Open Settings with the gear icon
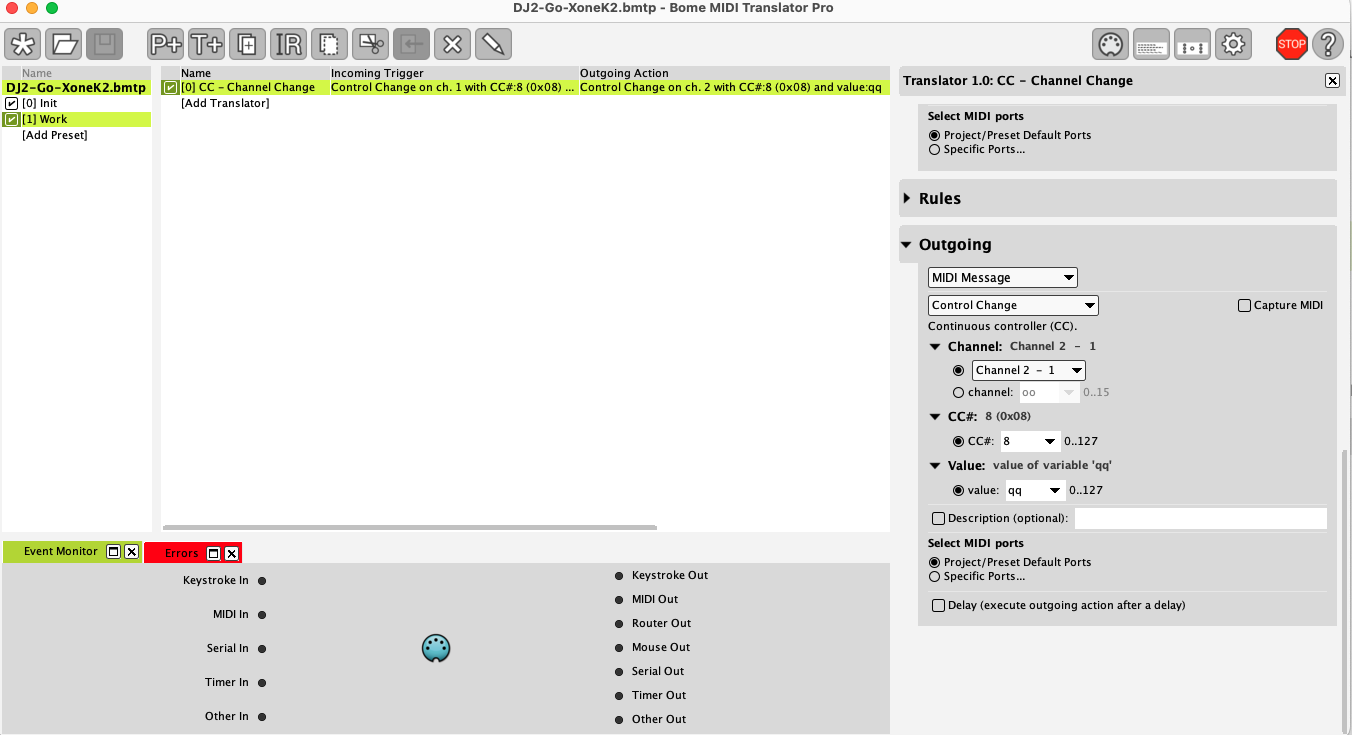This screenshot has width=1352, height=735. point(1233,44)
